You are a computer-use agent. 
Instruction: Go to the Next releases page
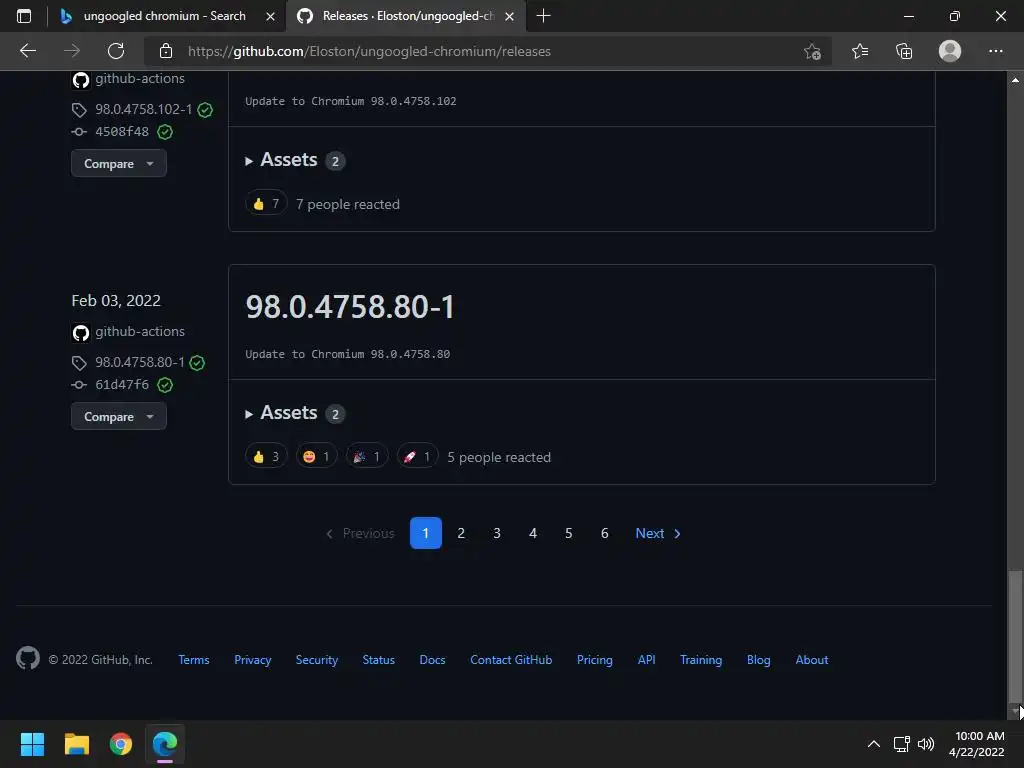click(x=658, y=533)
